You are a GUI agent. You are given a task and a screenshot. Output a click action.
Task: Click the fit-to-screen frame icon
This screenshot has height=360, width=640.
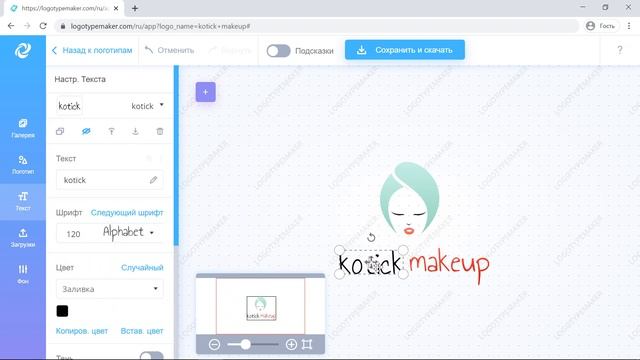point(307,344)
